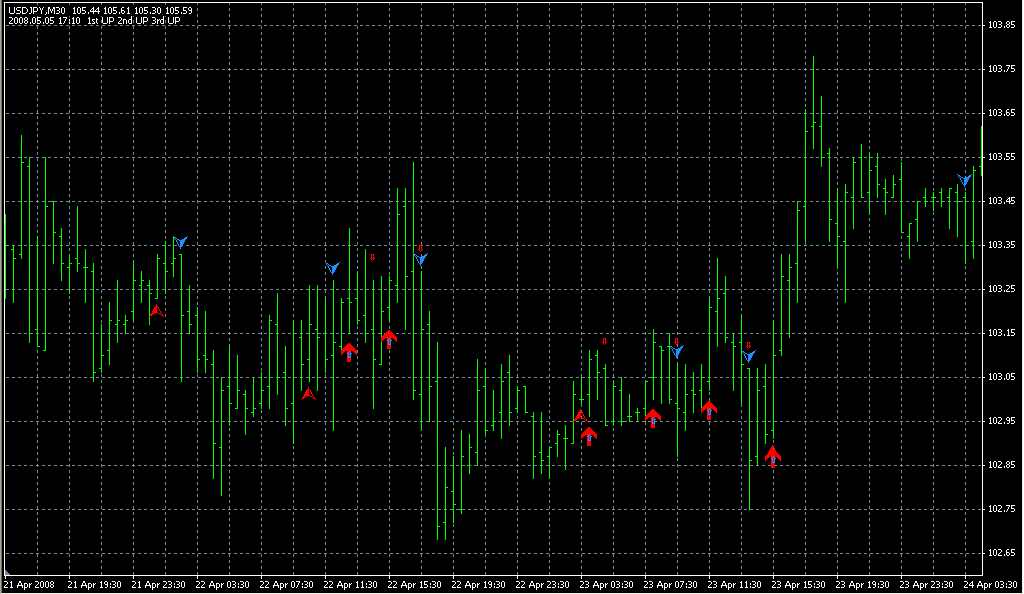Screen dimensions: 1024x594
Task: Click USDJPY,M30 symbol label
Action: [37, 11]
